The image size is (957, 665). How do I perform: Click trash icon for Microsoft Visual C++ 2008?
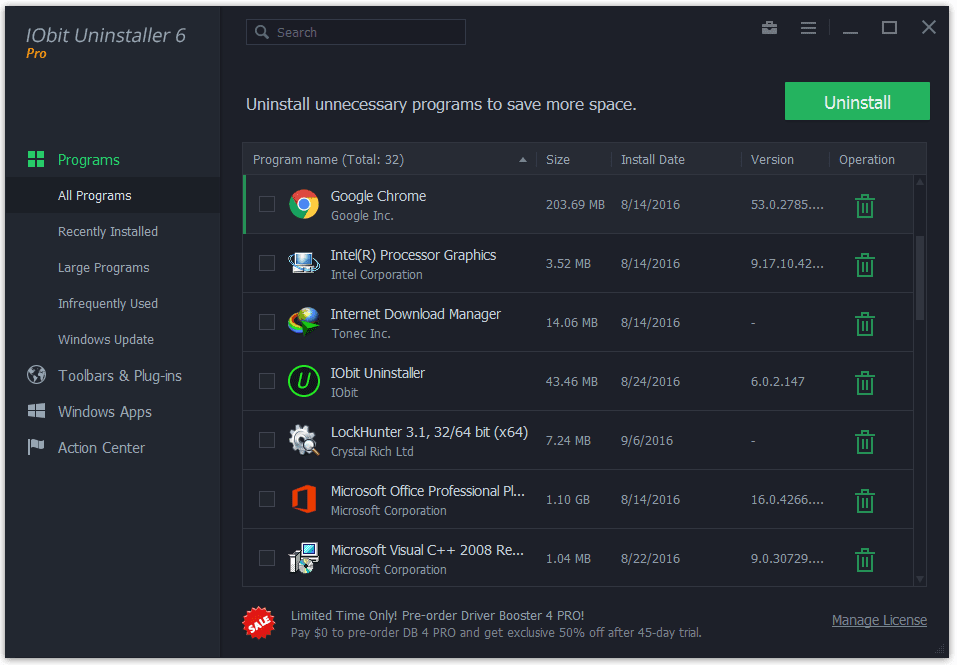[864, 559]
